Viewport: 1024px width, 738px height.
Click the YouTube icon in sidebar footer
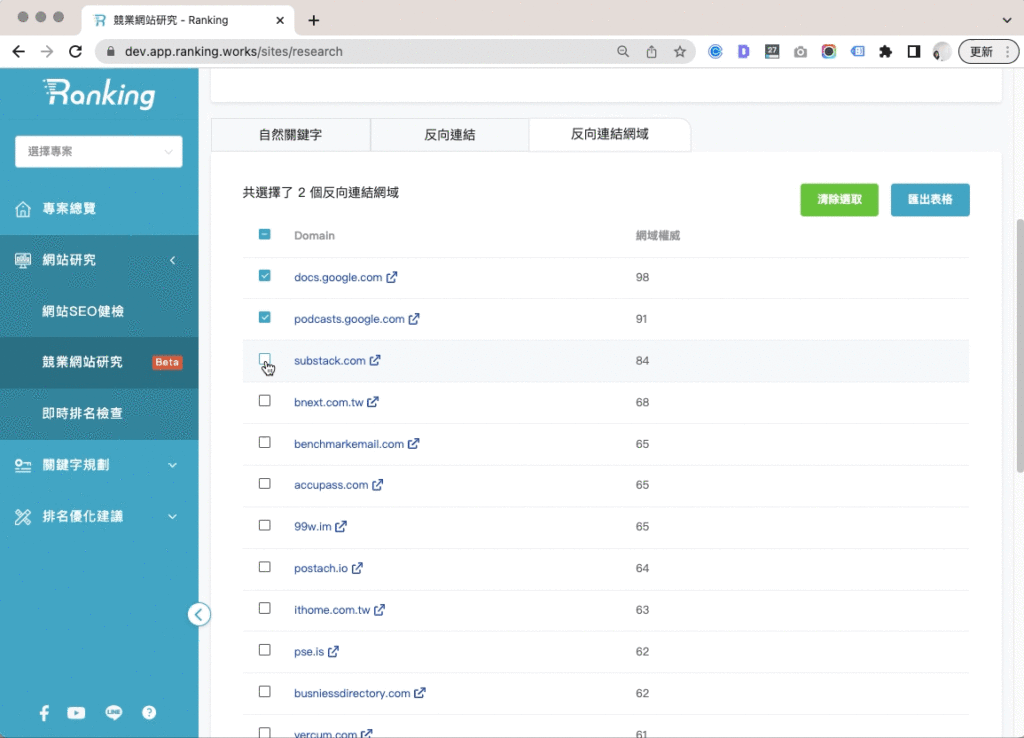click(x=76, y=713)
